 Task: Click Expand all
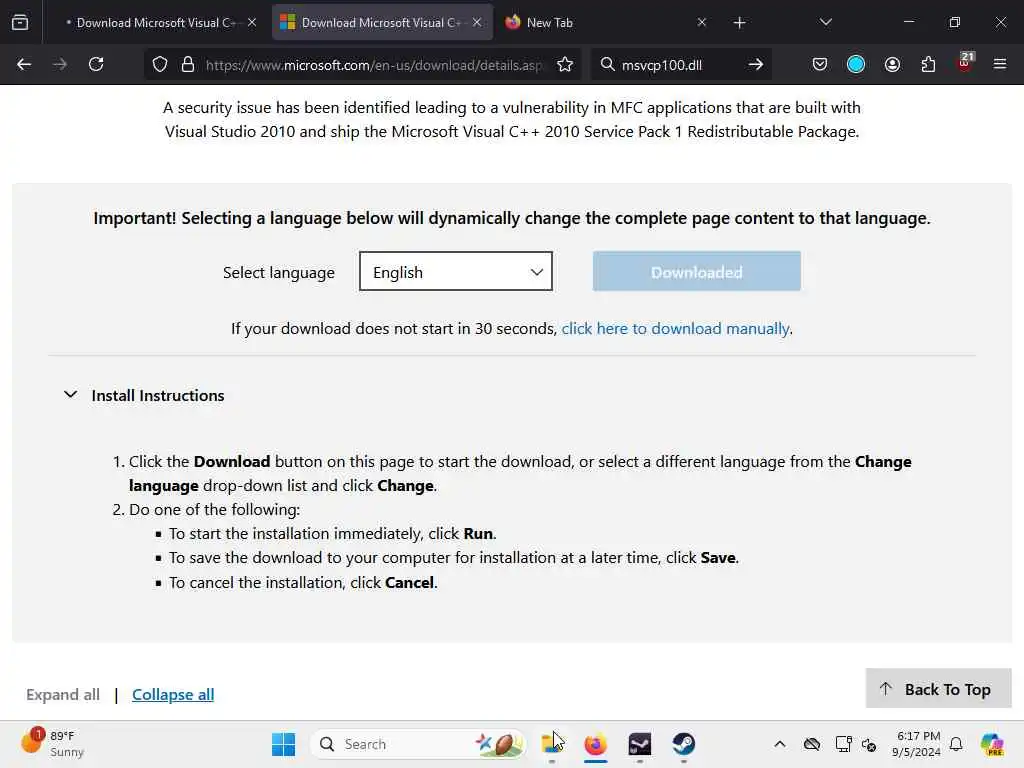coord(63,694)
